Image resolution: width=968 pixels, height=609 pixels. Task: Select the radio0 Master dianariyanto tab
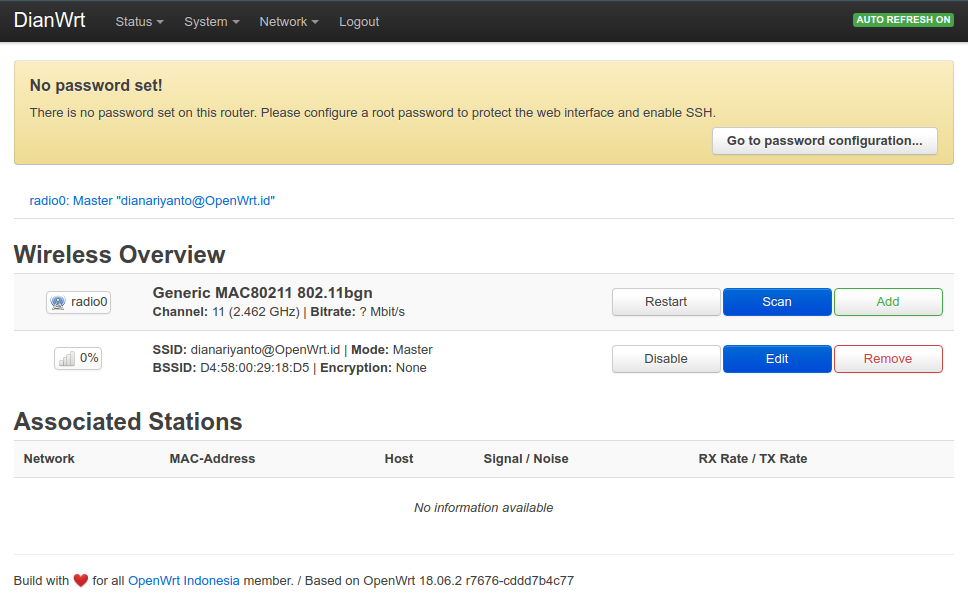click(152, 201)
